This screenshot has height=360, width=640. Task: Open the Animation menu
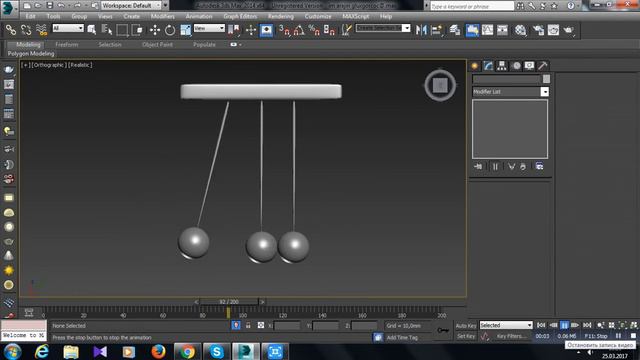(199, 16)
